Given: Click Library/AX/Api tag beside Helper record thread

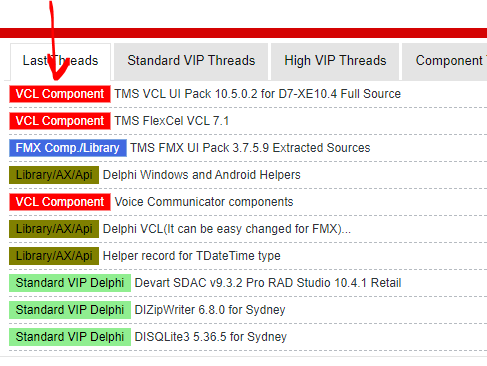Looking at the screenshot, I should pyautogui.click(x=54, y=256).
